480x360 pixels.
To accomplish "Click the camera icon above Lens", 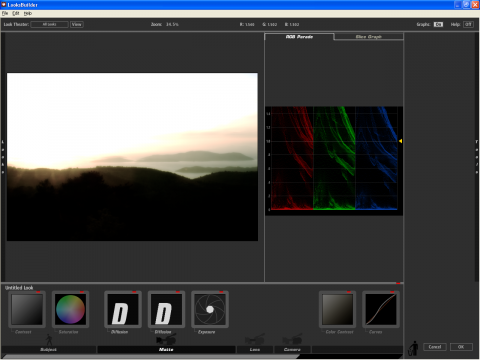I will (x=255, y=340).
